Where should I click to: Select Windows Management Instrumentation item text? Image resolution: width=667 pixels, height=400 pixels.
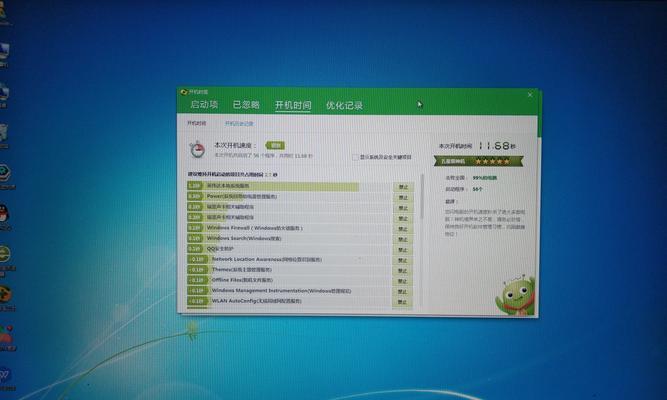pyautogui.click(x=281, y=291)
